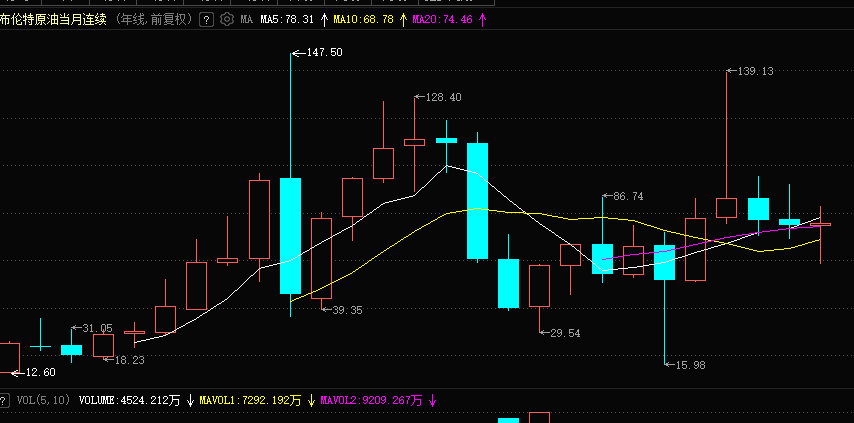This screenshot has height=423, width=854.
Task: Select the MA indicator label
Action: click(x=246, y=19)
